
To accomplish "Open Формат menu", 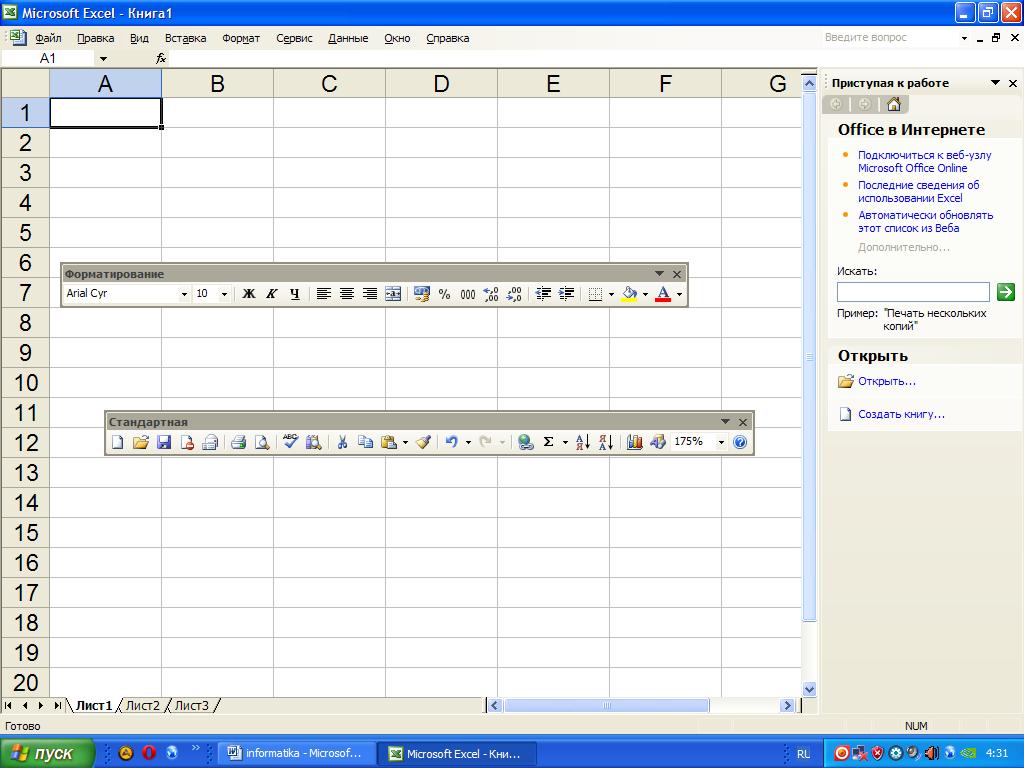I will point(241,38).
